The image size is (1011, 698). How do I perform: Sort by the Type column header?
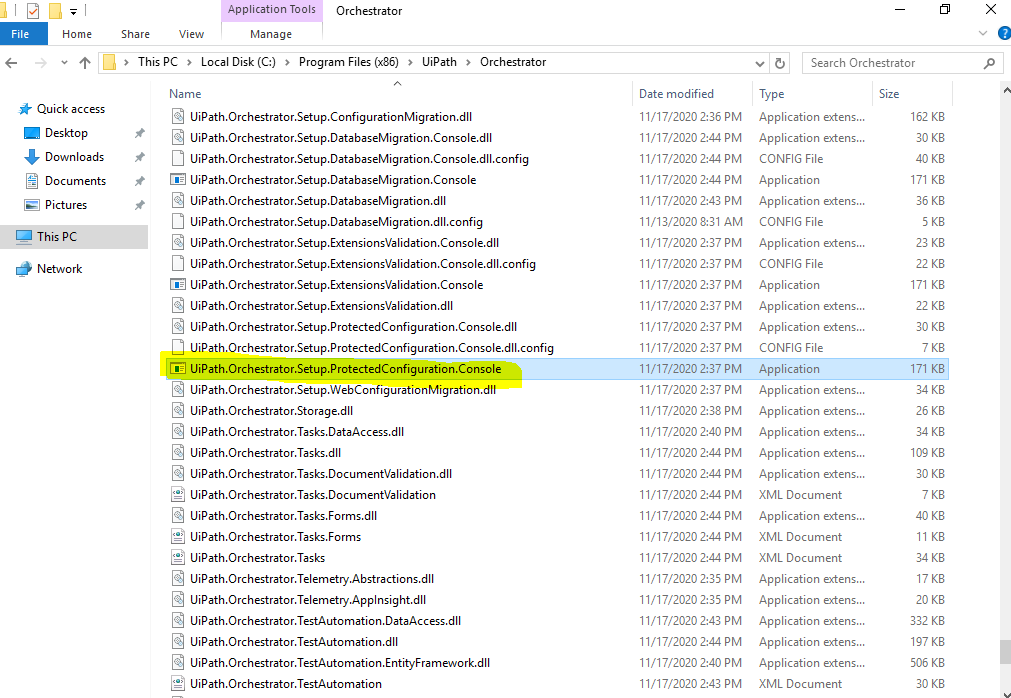771,94
